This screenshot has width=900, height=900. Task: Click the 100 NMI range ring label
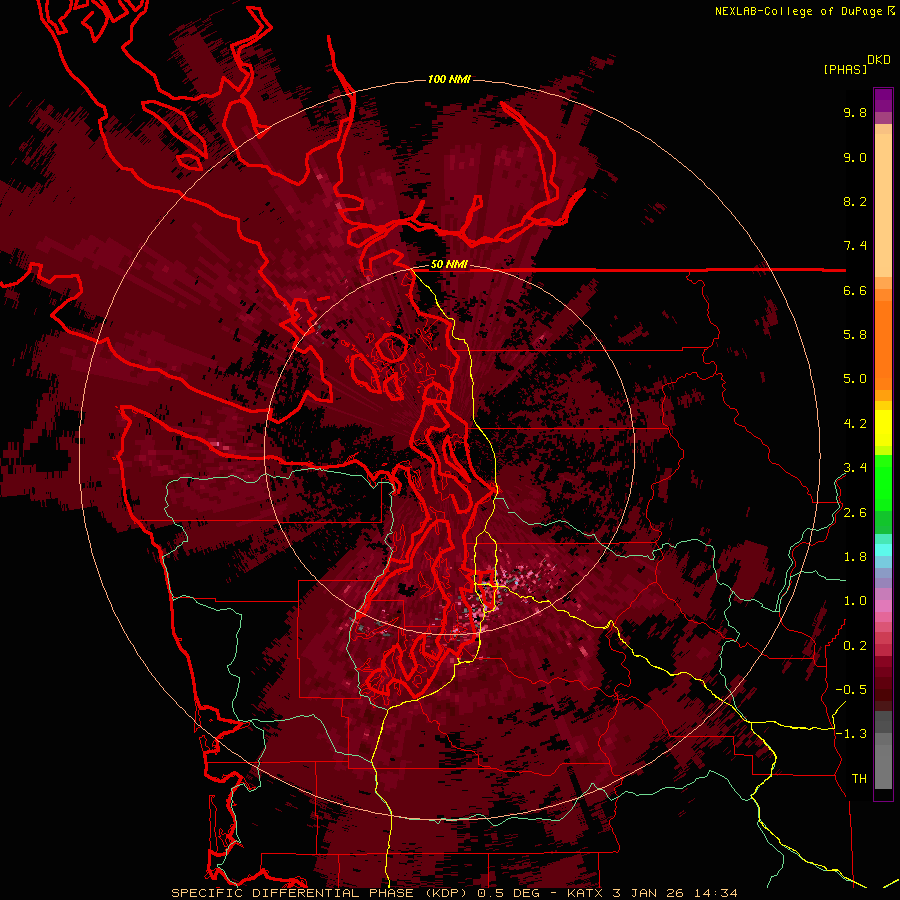tap(449, 79)
